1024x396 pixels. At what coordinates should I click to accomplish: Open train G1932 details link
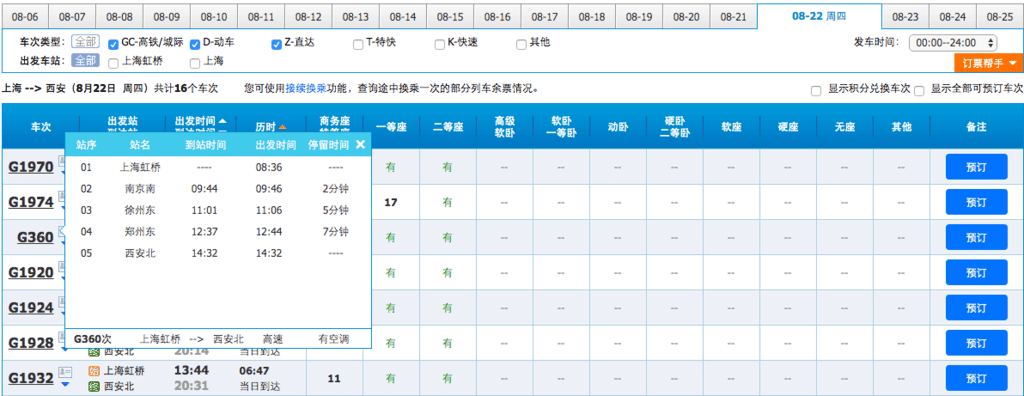tap(31, 378)
